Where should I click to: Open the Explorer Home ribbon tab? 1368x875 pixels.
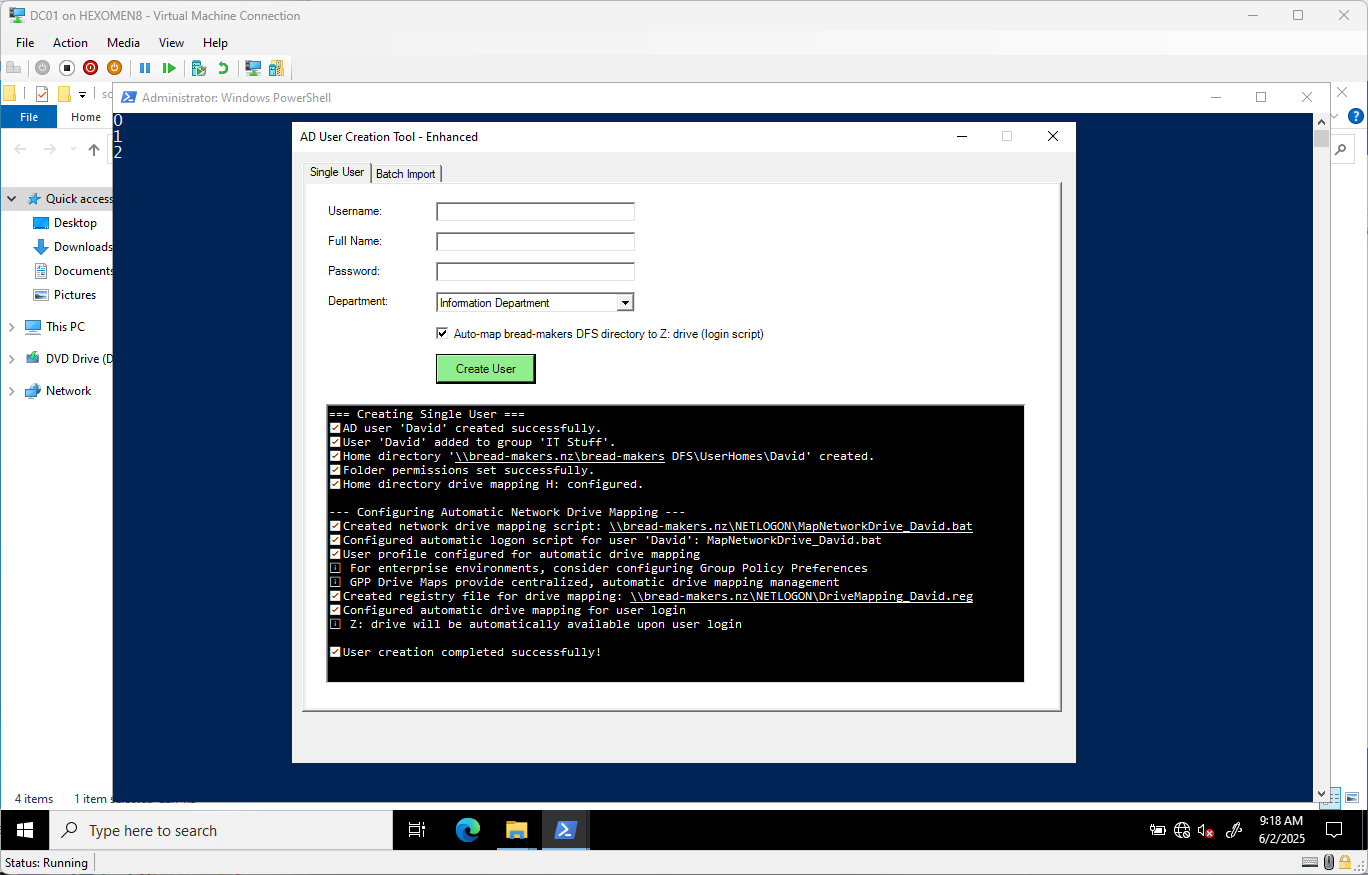[x=86, y=117]
